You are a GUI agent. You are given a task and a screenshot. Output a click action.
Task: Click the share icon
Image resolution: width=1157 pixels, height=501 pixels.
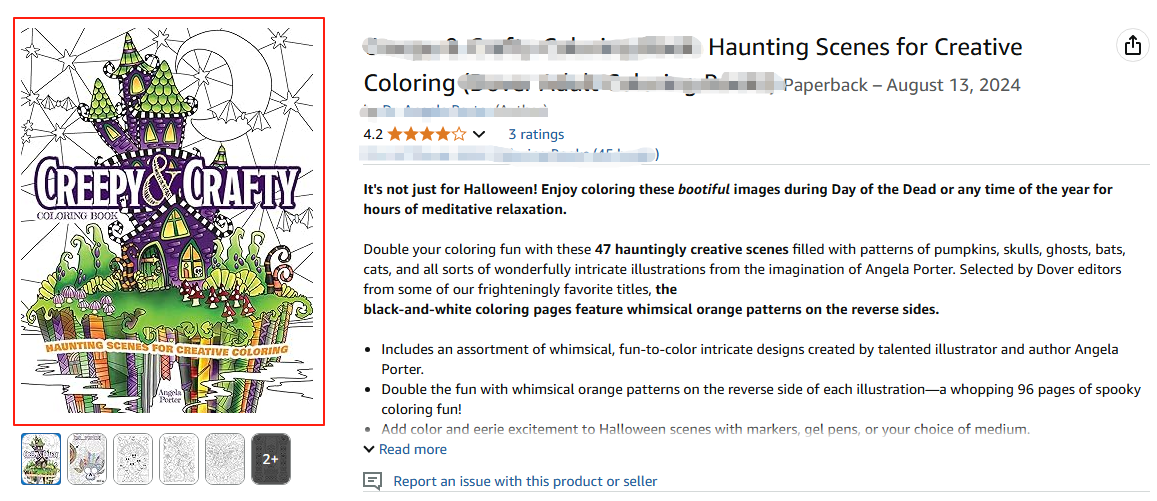tap(1132, 46)
